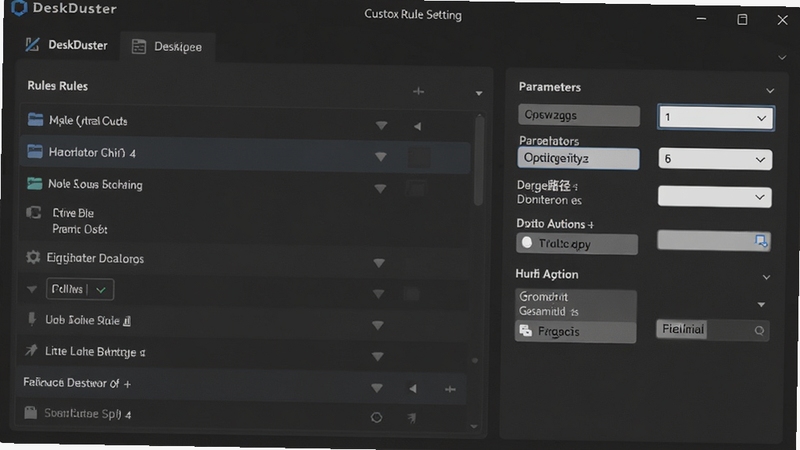The height and width of the screenshot is (450, 800).
Task: Click the Dotto Autions plus label
Action: pyautogui.click(x=555, y=224)
